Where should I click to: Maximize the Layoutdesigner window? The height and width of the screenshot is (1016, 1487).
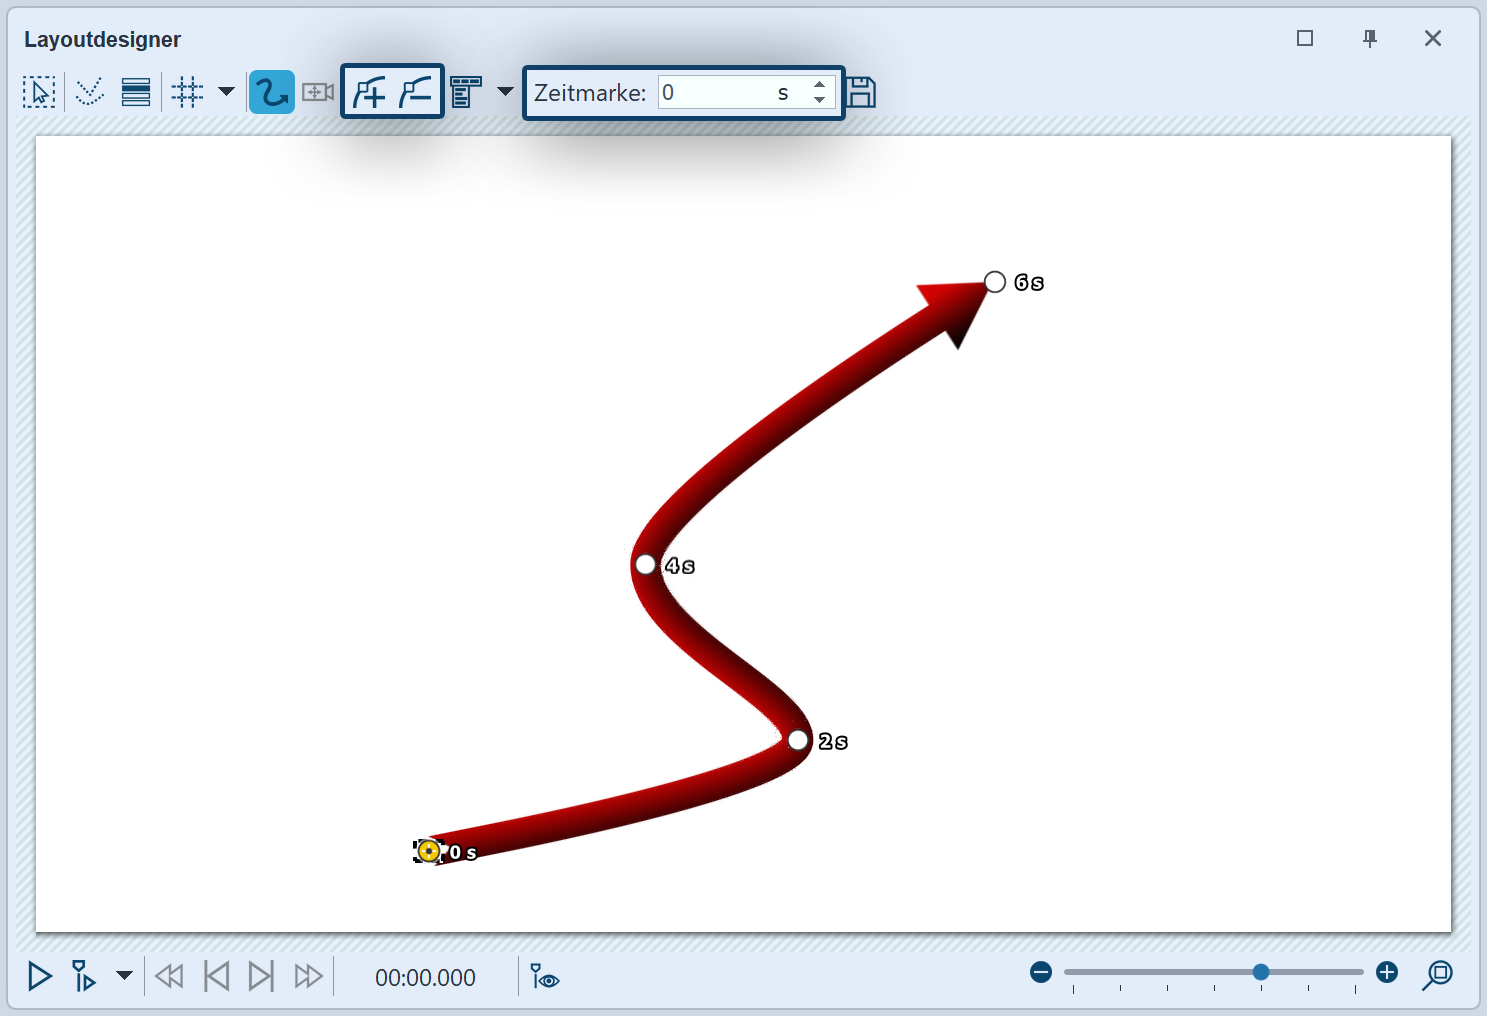(1305, 38)
